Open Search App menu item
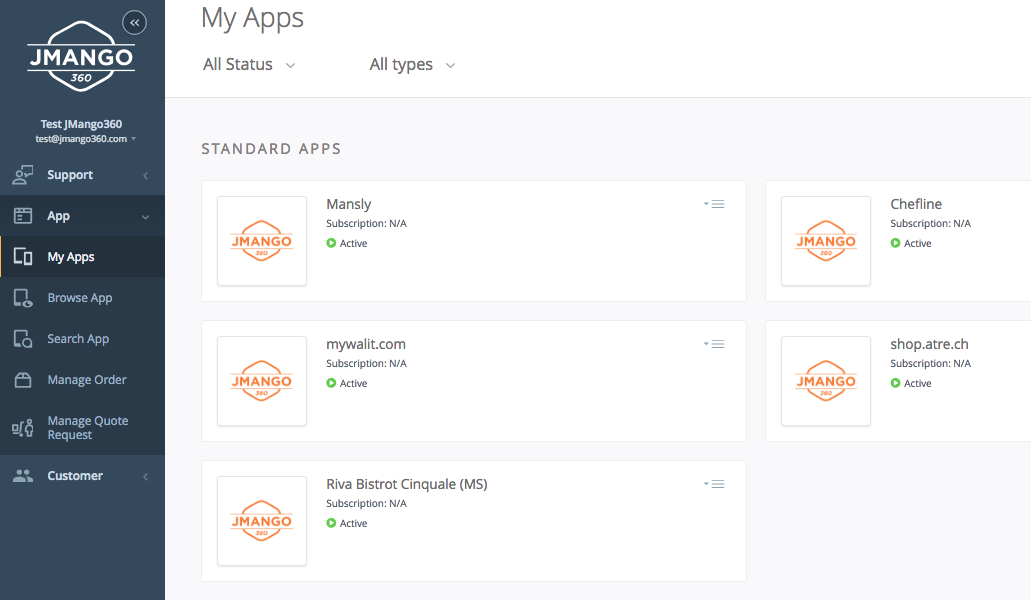 [x=82, y=339]
